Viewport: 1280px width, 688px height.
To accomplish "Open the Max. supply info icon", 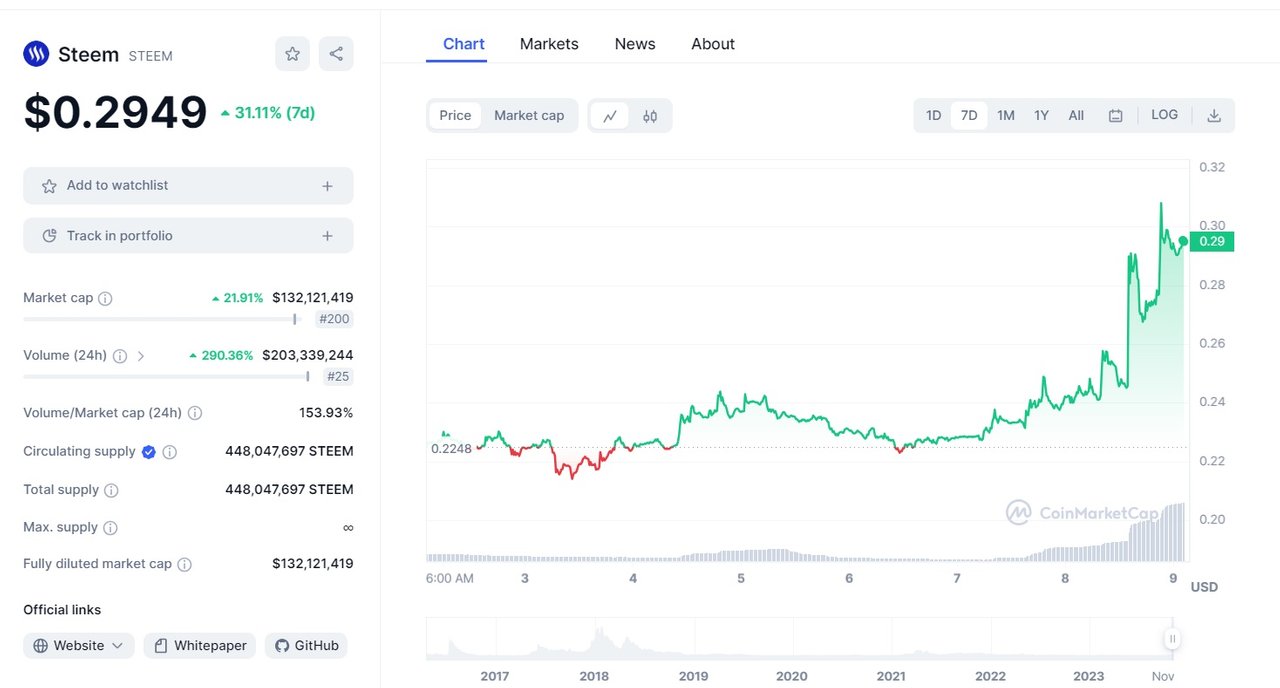I will pos(110,527).
